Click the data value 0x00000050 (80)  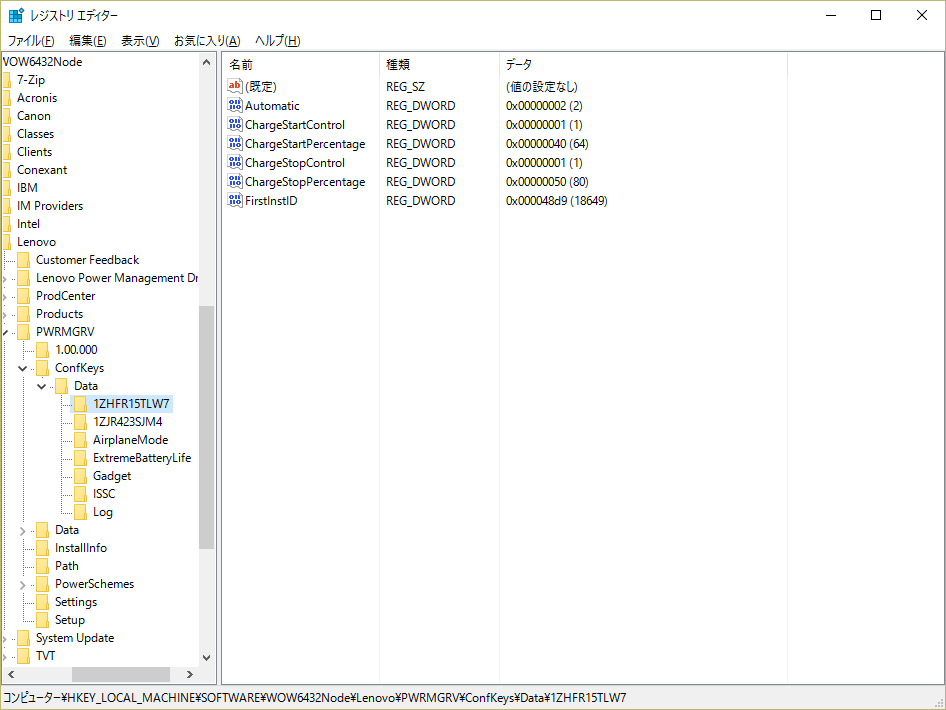coord(547,182)
